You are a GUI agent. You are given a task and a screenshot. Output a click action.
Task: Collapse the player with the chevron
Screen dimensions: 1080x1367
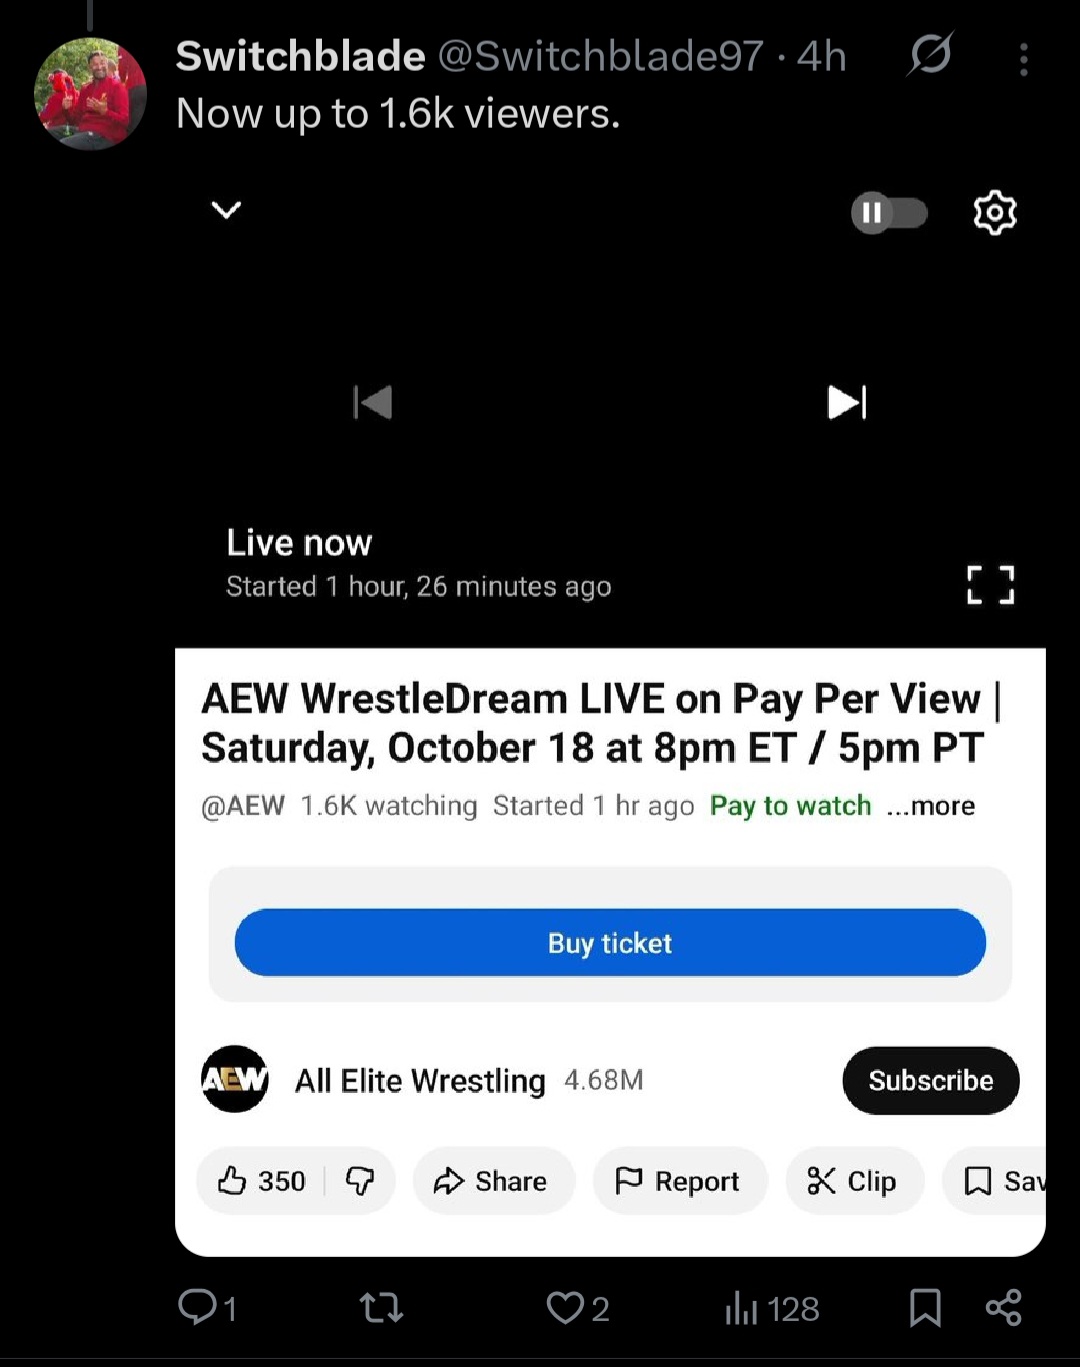click(x=227, y=210)
